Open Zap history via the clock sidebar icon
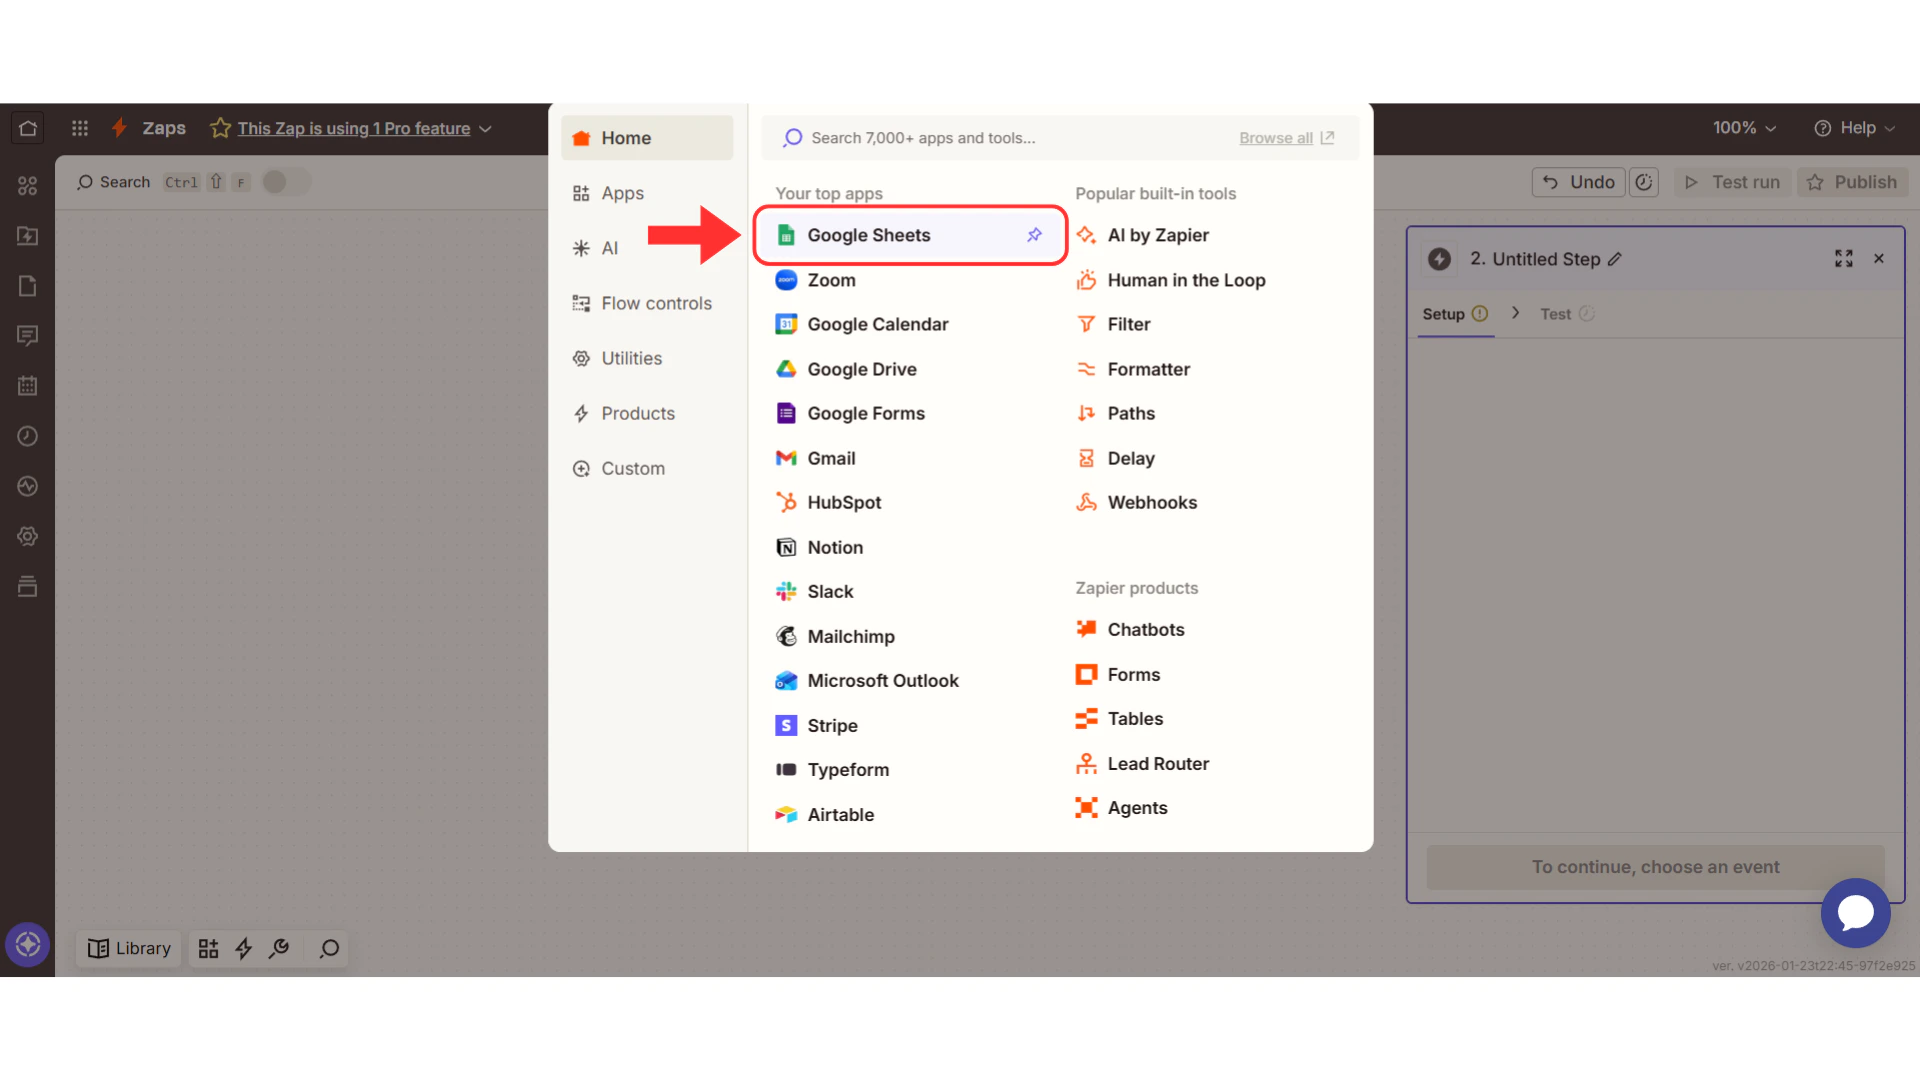 pos(27,436)
